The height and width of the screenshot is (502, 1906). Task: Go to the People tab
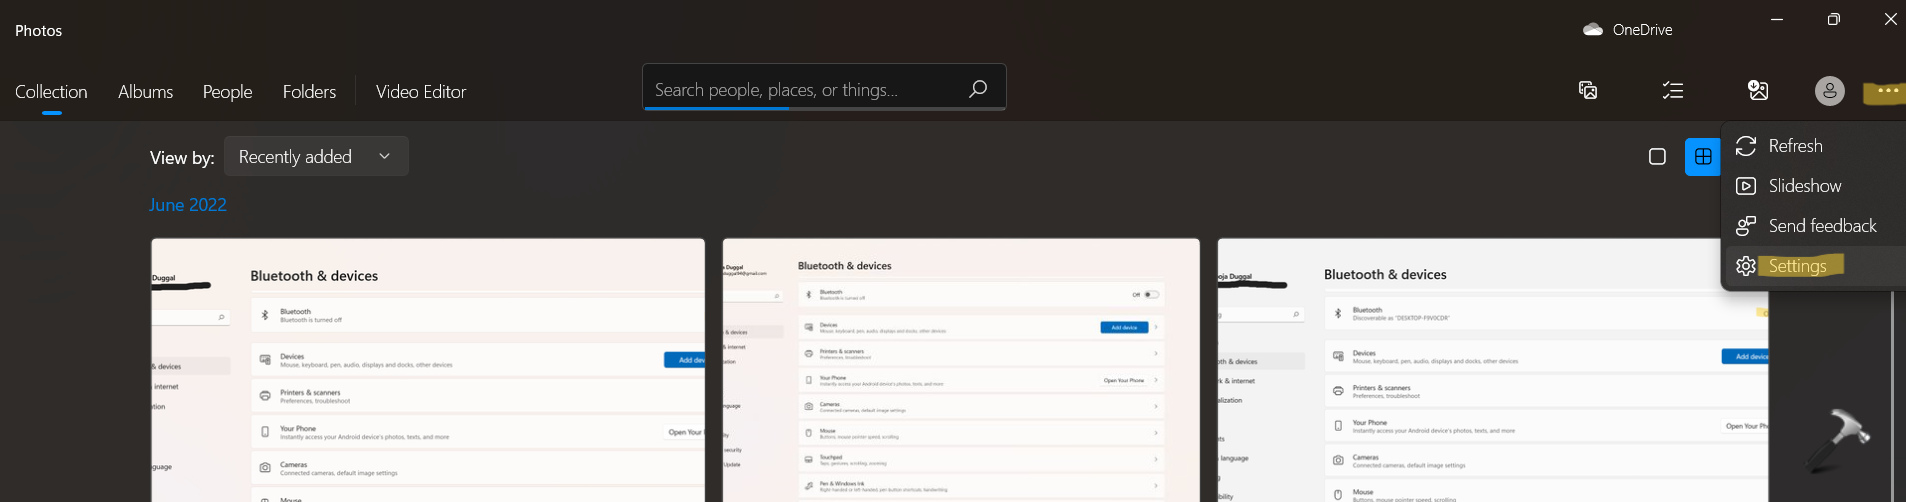click(227, 92)
